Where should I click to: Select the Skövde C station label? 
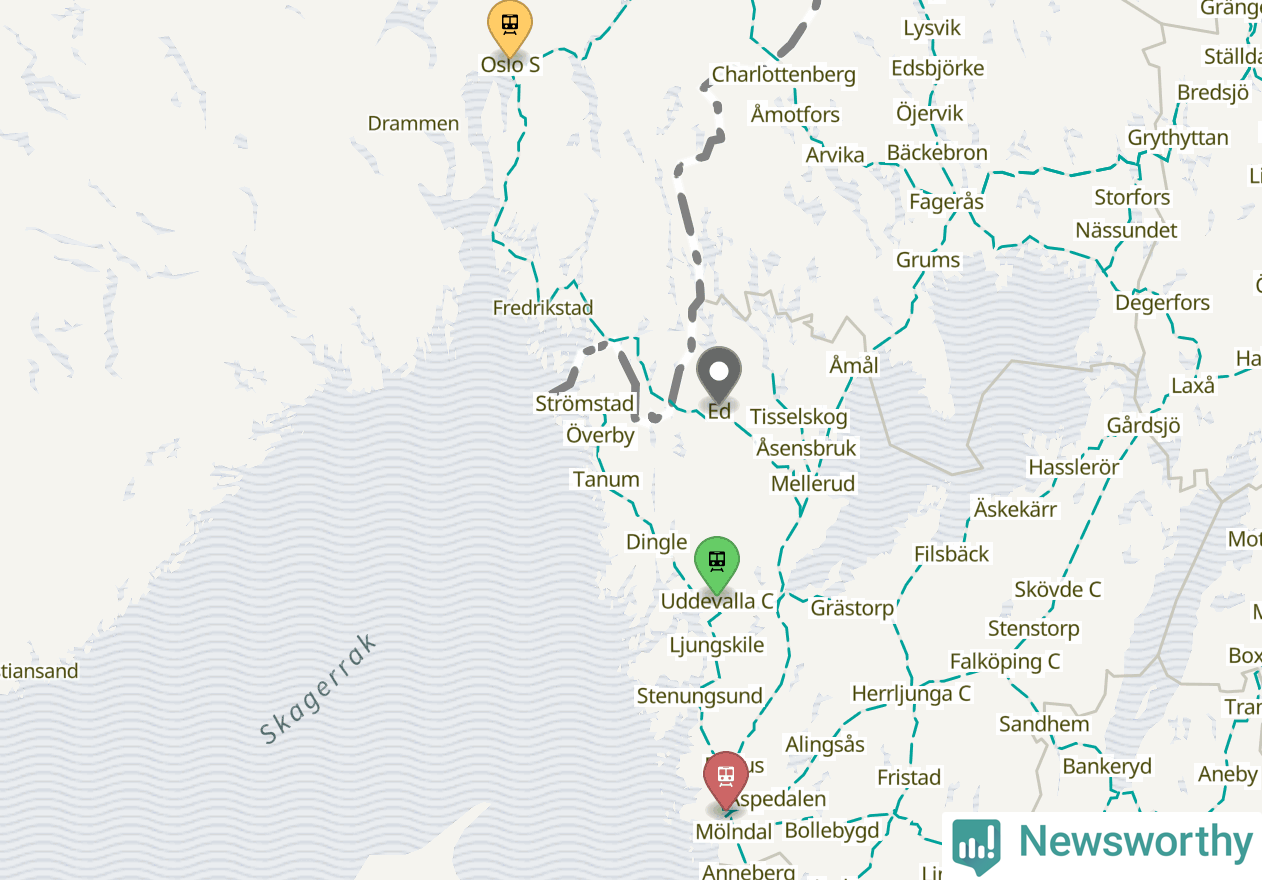pos(1057,590)
